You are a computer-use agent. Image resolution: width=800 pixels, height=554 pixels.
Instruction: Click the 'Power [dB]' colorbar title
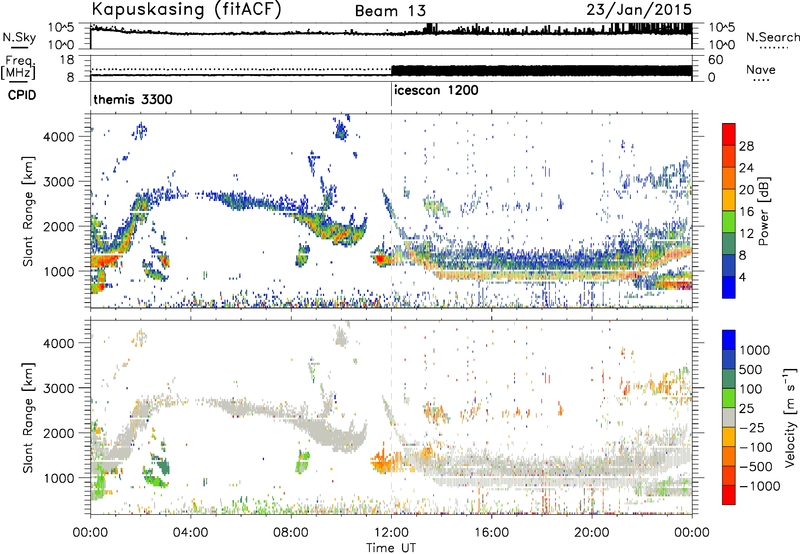click(764, 211)
